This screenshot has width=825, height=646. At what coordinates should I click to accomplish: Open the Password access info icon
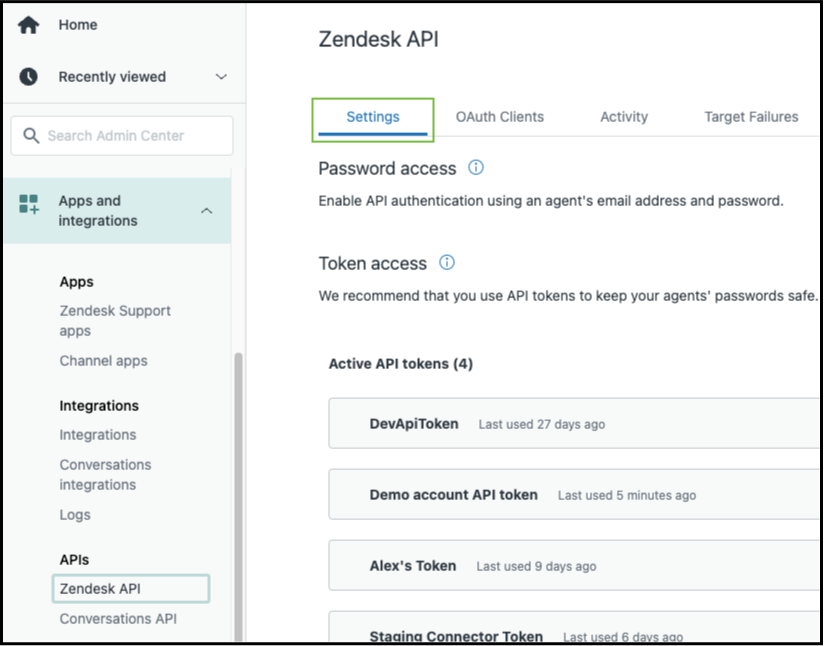pos(476,168)
